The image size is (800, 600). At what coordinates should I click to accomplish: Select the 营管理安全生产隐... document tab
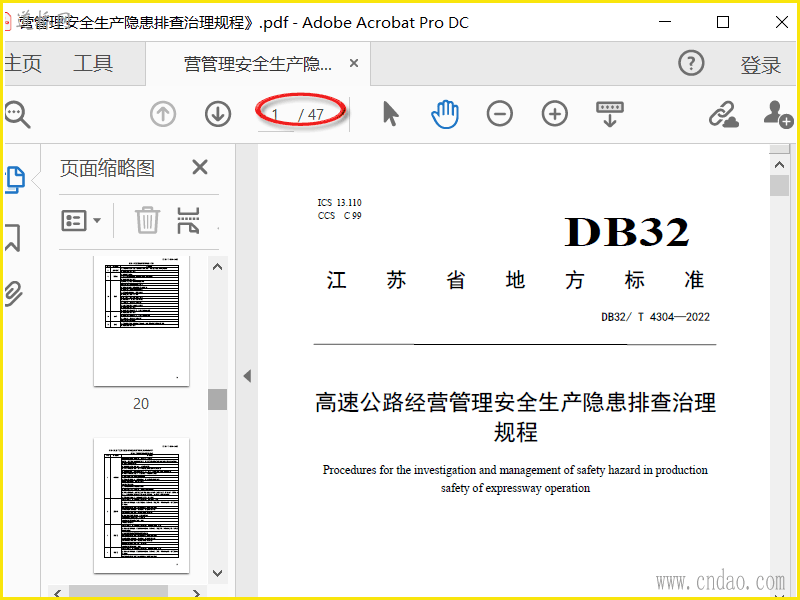click(258, 64)
